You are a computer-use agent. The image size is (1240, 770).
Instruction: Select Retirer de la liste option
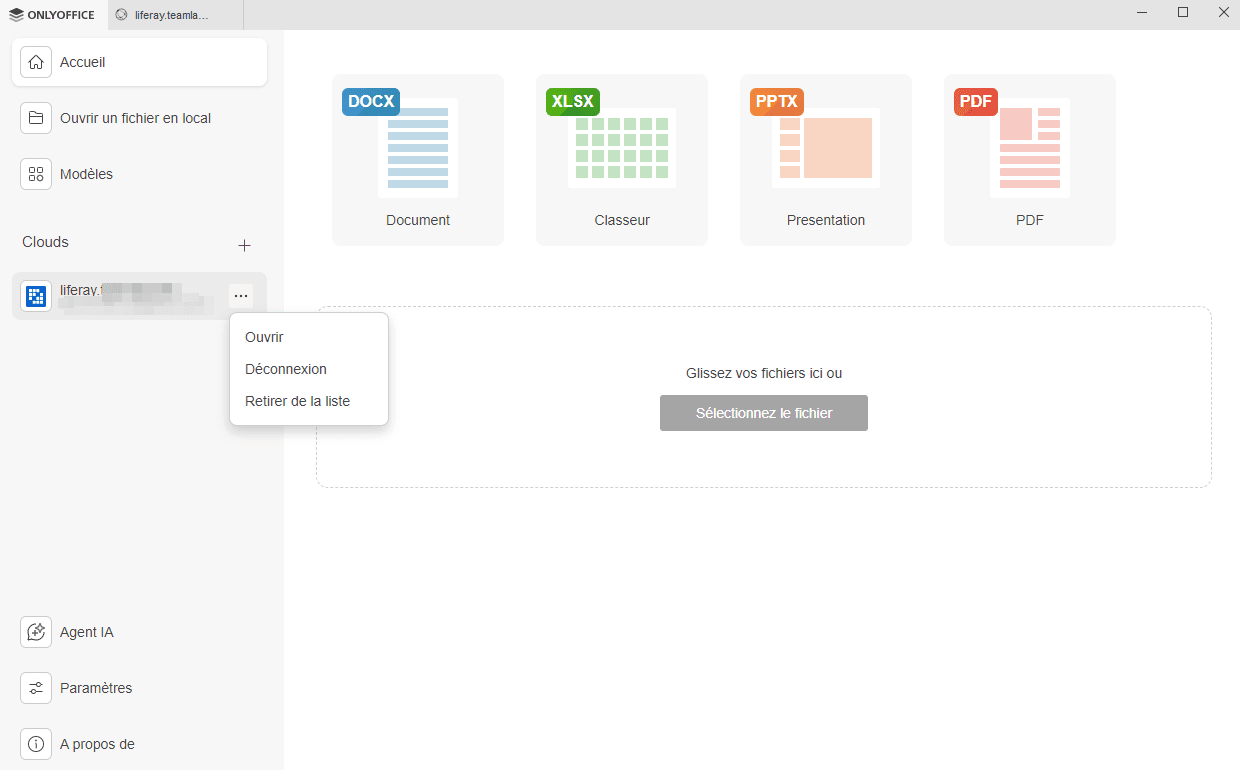point(297,401)
